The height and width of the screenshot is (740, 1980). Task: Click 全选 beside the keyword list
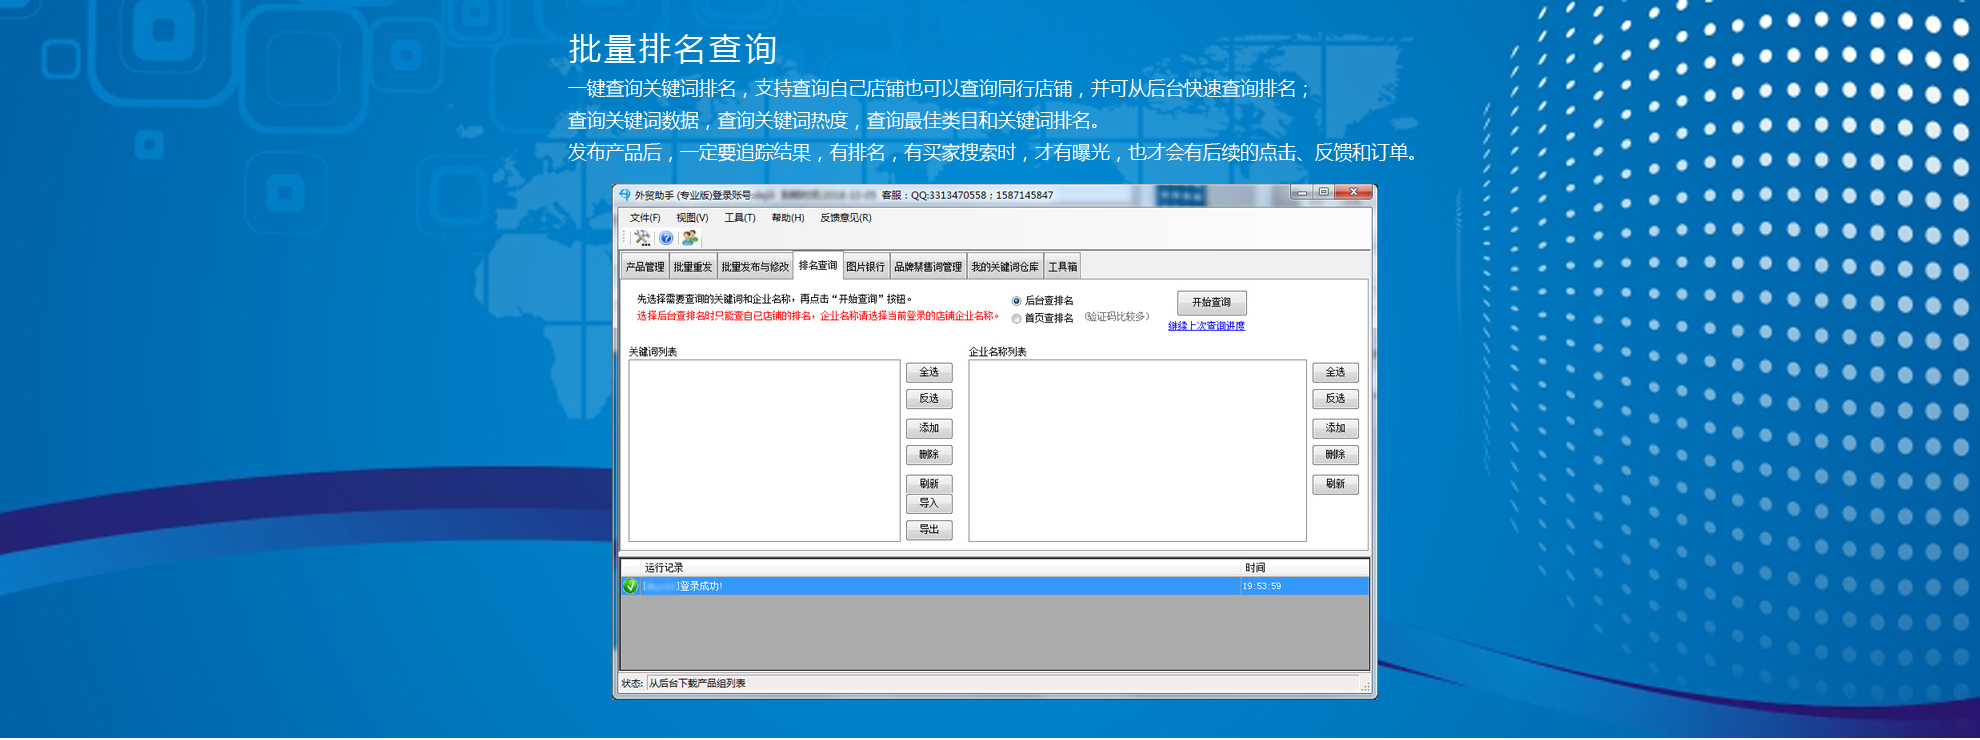(929, 373)
